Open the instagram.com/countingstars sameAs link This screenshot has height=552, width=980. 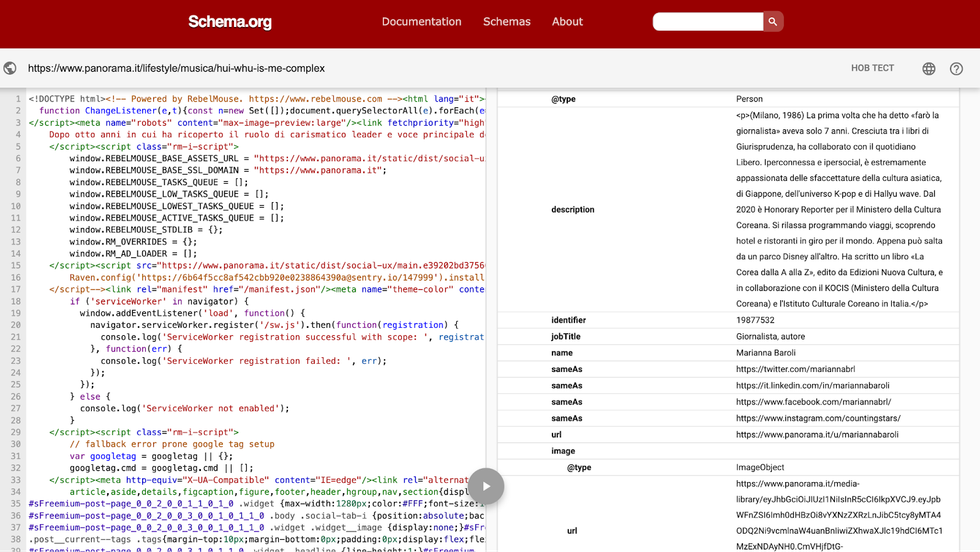click(x=818, y=418)
